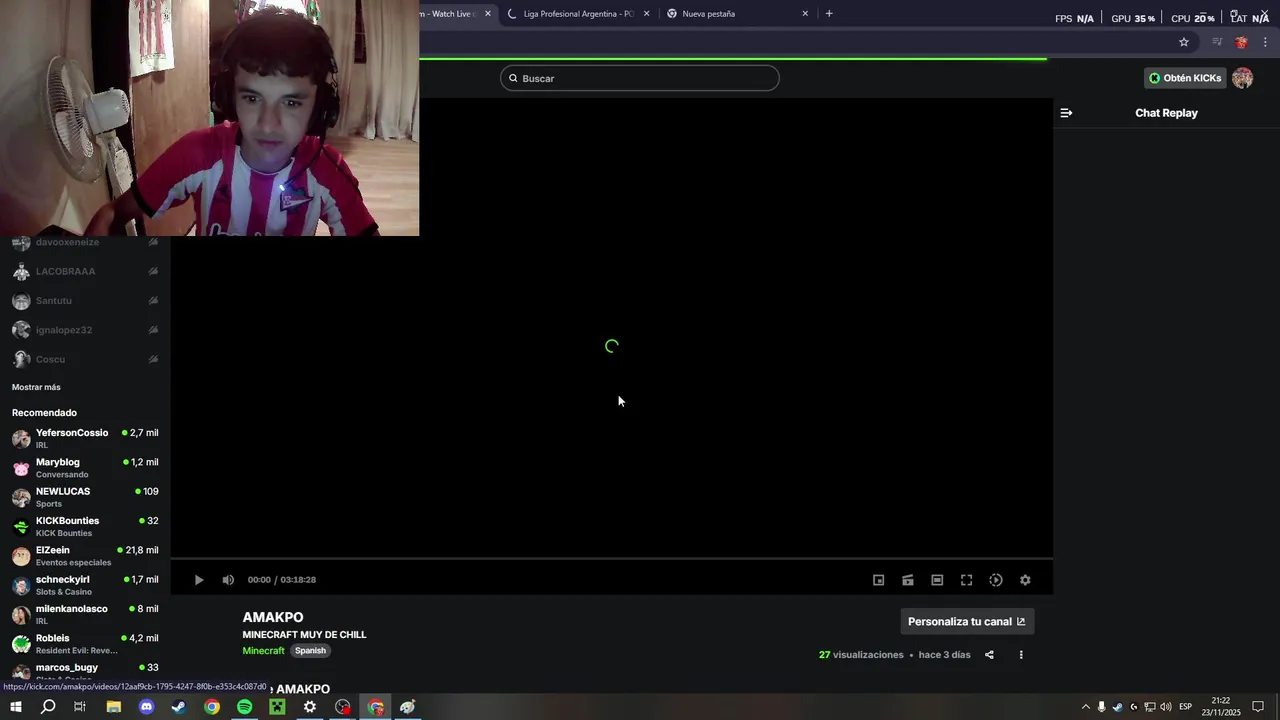
Task: Open Robleis channel in recommended list
Action: (x=85, y=644)
